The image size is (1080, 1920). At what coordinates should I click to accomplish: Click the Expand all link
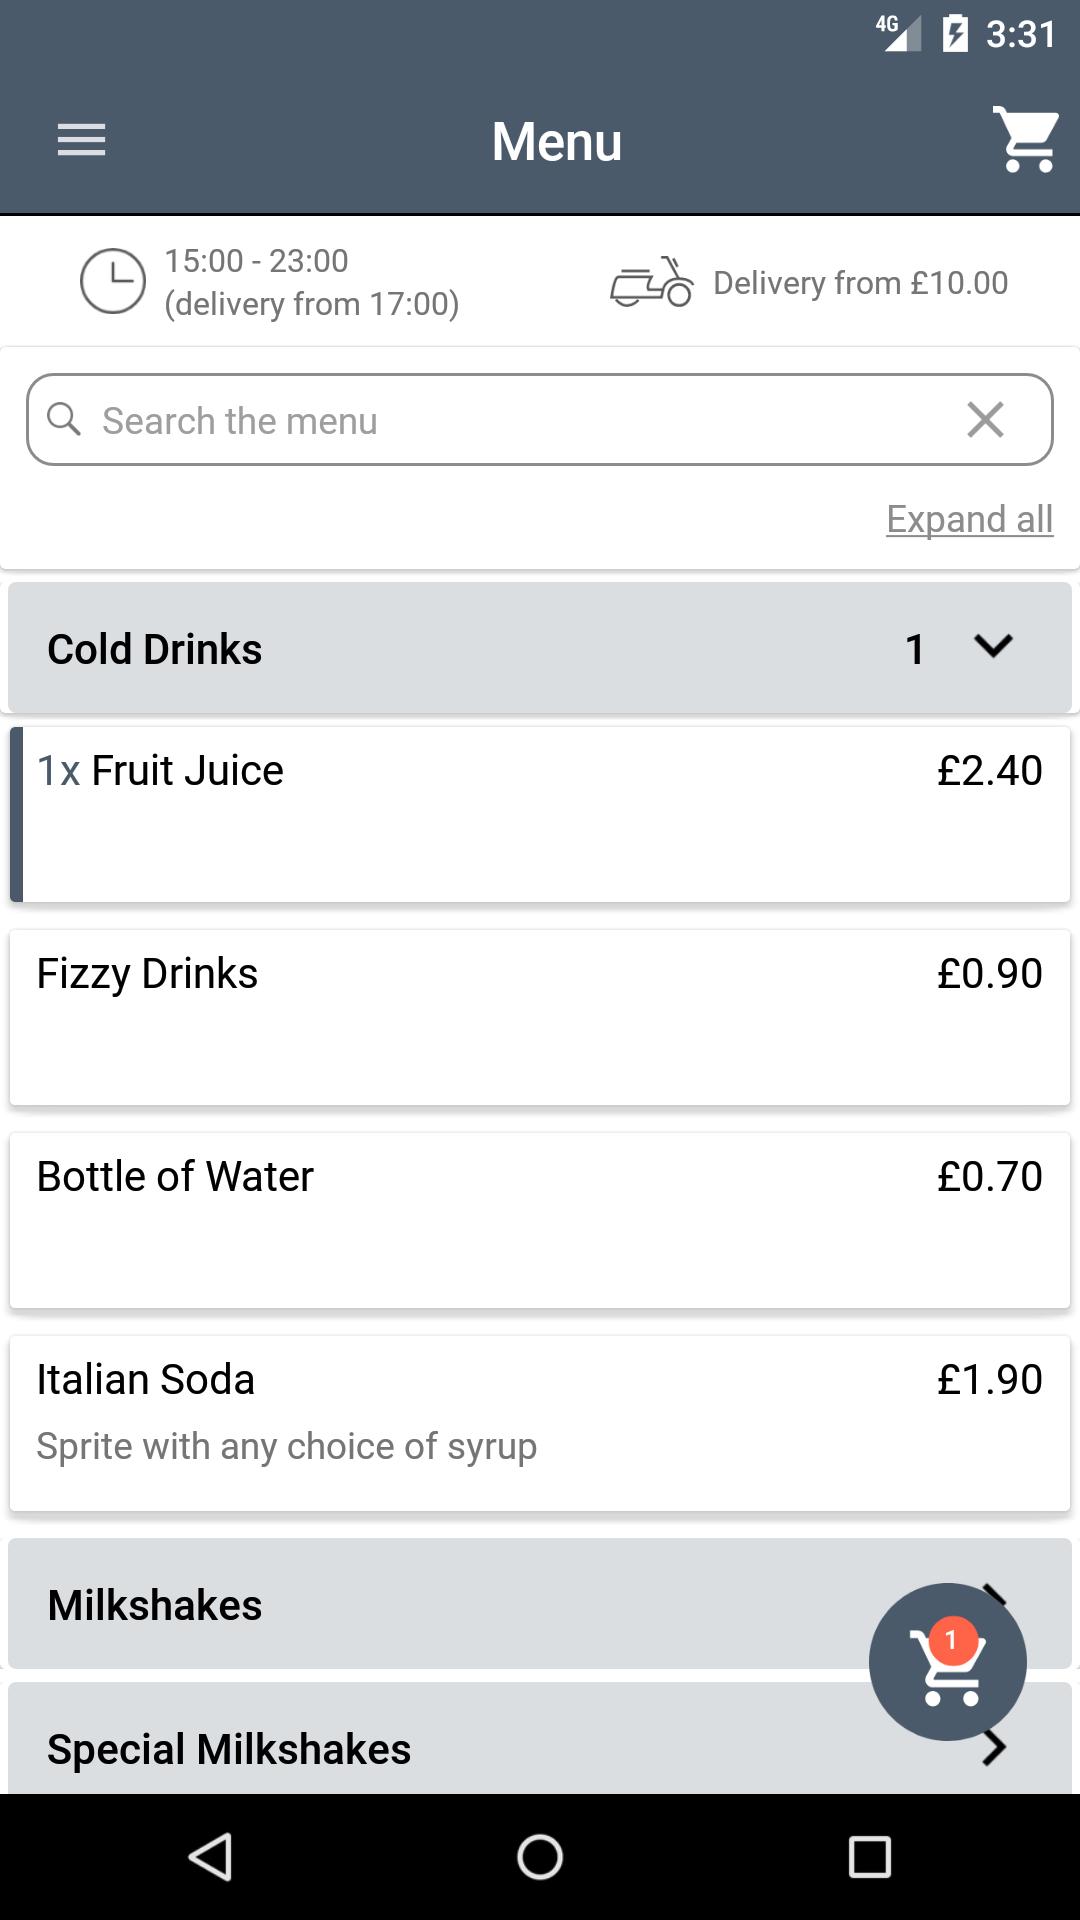coord(969,519)
